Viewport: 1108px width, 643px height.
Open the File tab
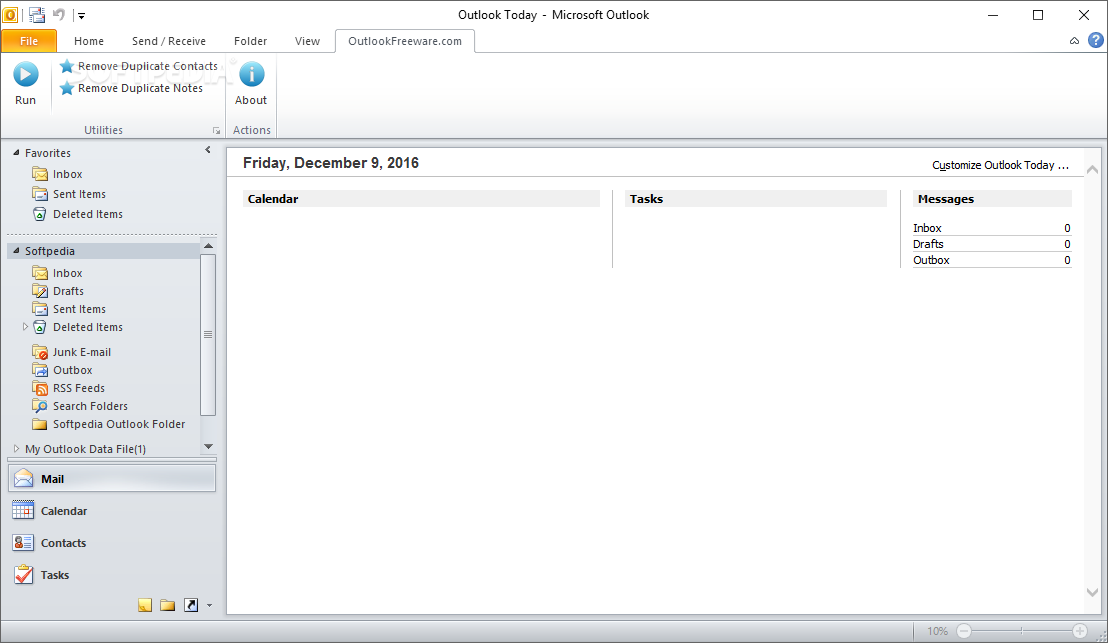[29, 41]
